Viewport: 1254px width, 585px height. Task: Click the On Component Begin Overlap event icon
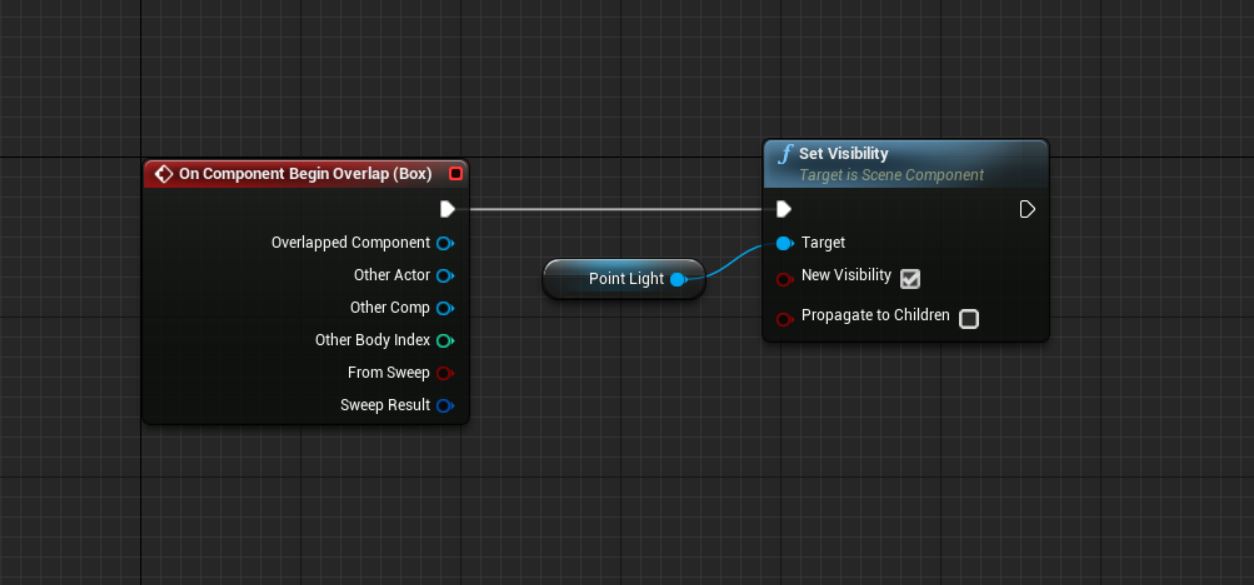164,174
